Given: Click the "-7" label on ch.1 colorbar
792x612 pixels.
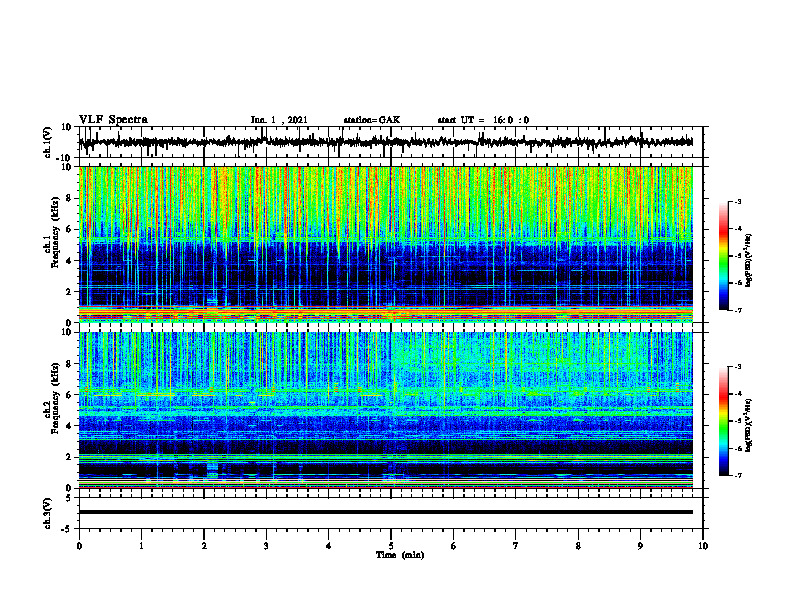Looking at the screenshot, I should [x=737, y=310].
